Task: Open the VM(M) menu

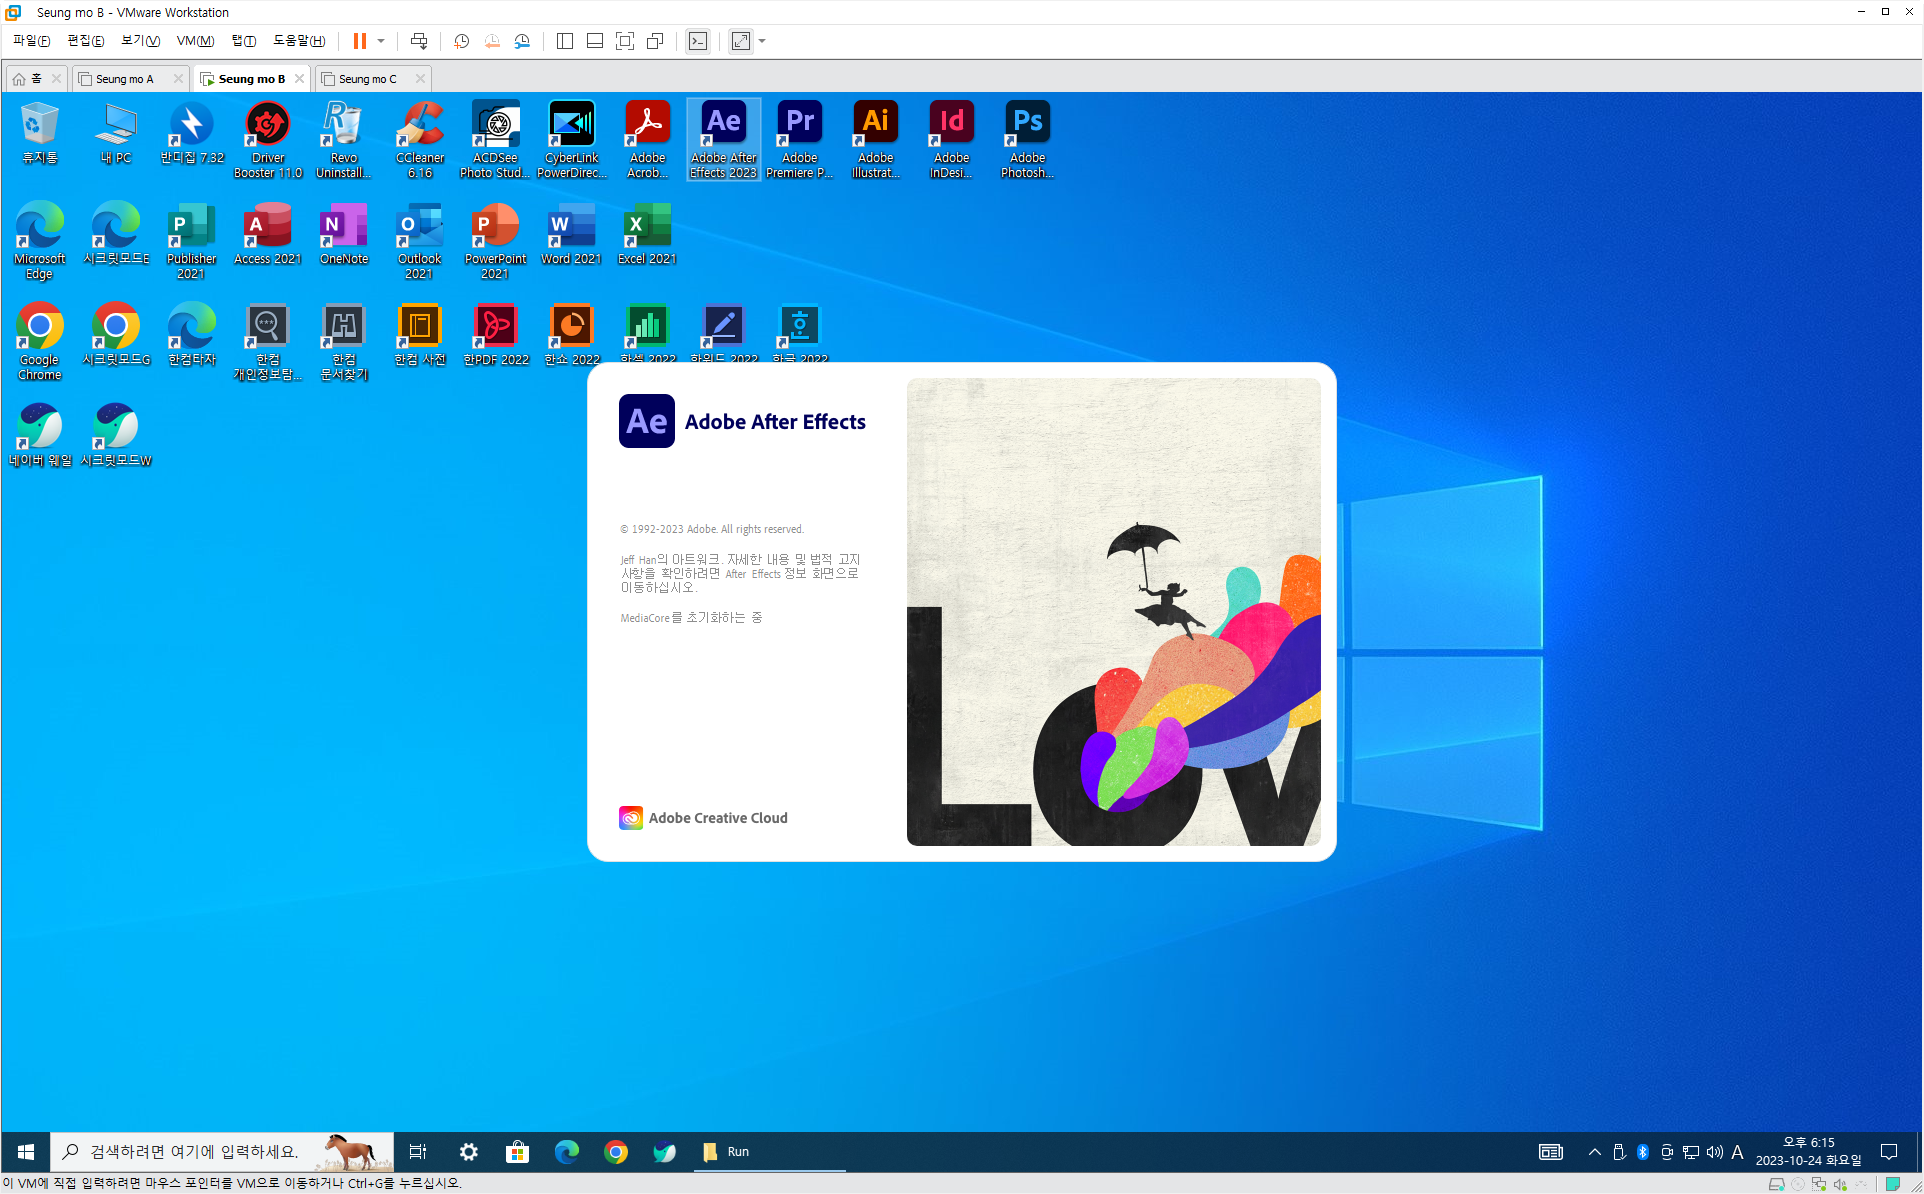Action: [195, 41]
